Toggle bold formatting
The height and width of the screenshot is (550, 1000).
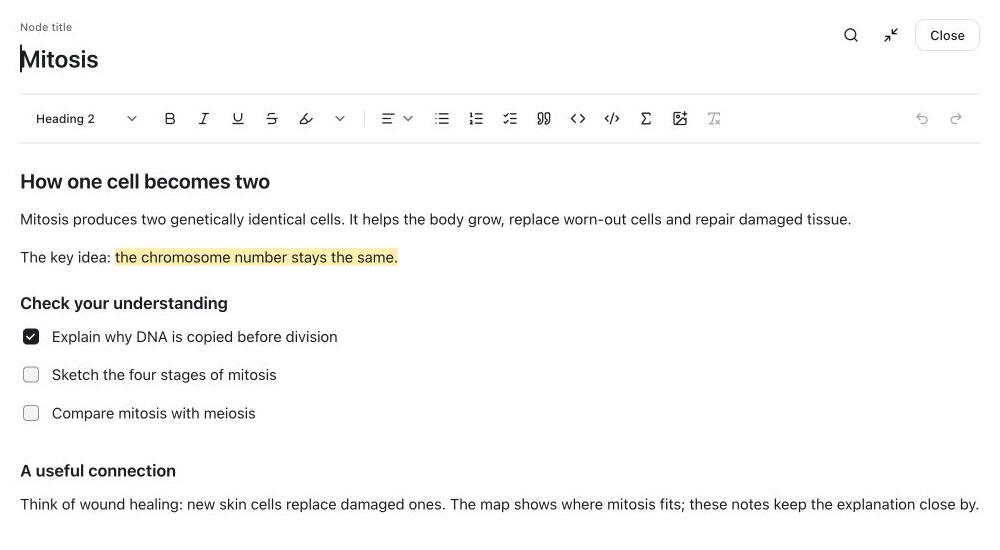pos(170,119)
